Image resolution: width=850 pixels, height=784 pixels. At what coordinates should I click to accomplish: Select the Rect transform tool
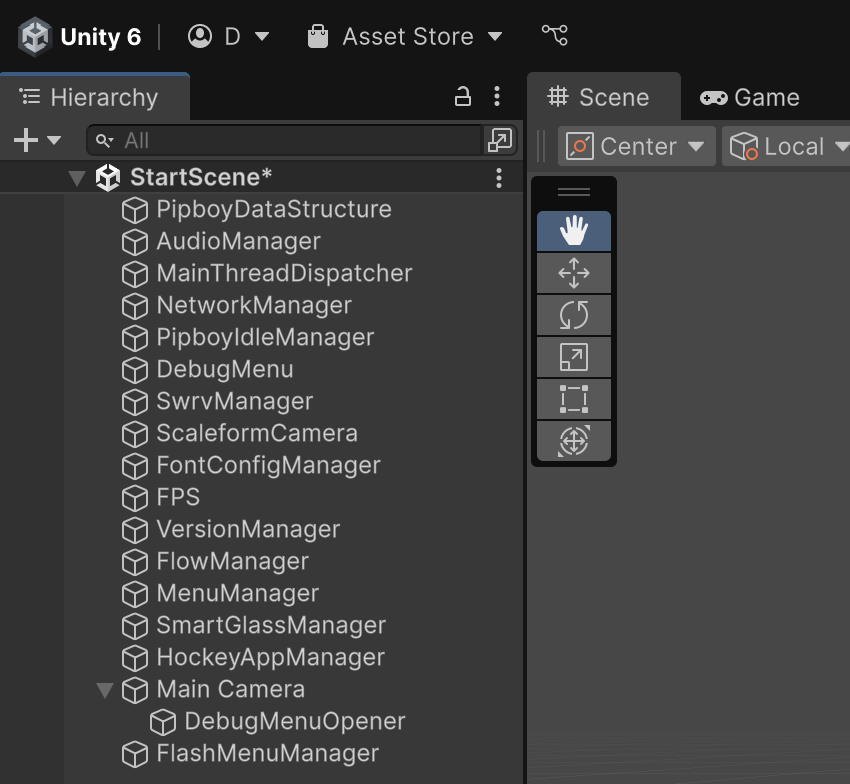click(574, 399)
